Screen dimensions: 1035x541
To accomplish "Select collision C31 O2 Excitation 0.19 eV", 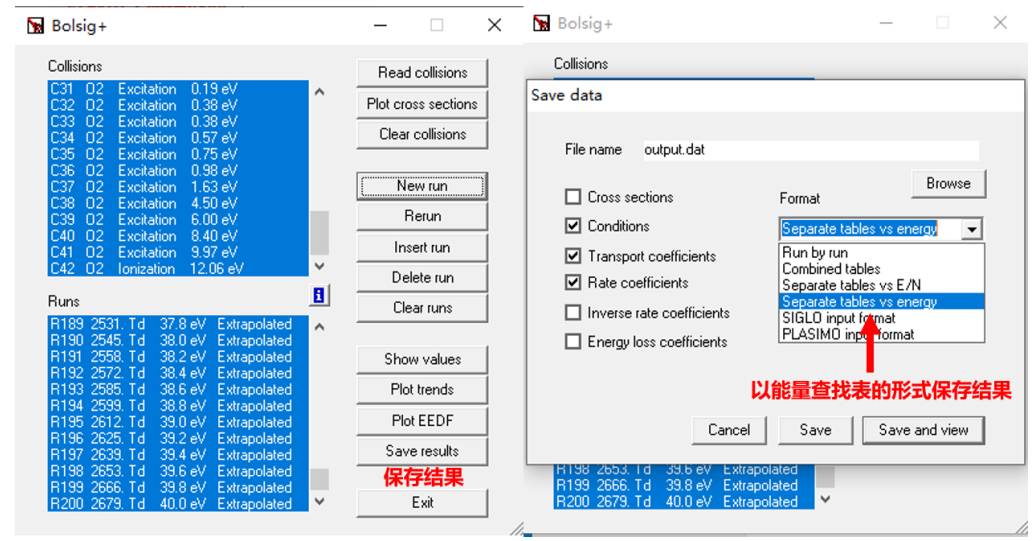I will click(x=178, y=89).
